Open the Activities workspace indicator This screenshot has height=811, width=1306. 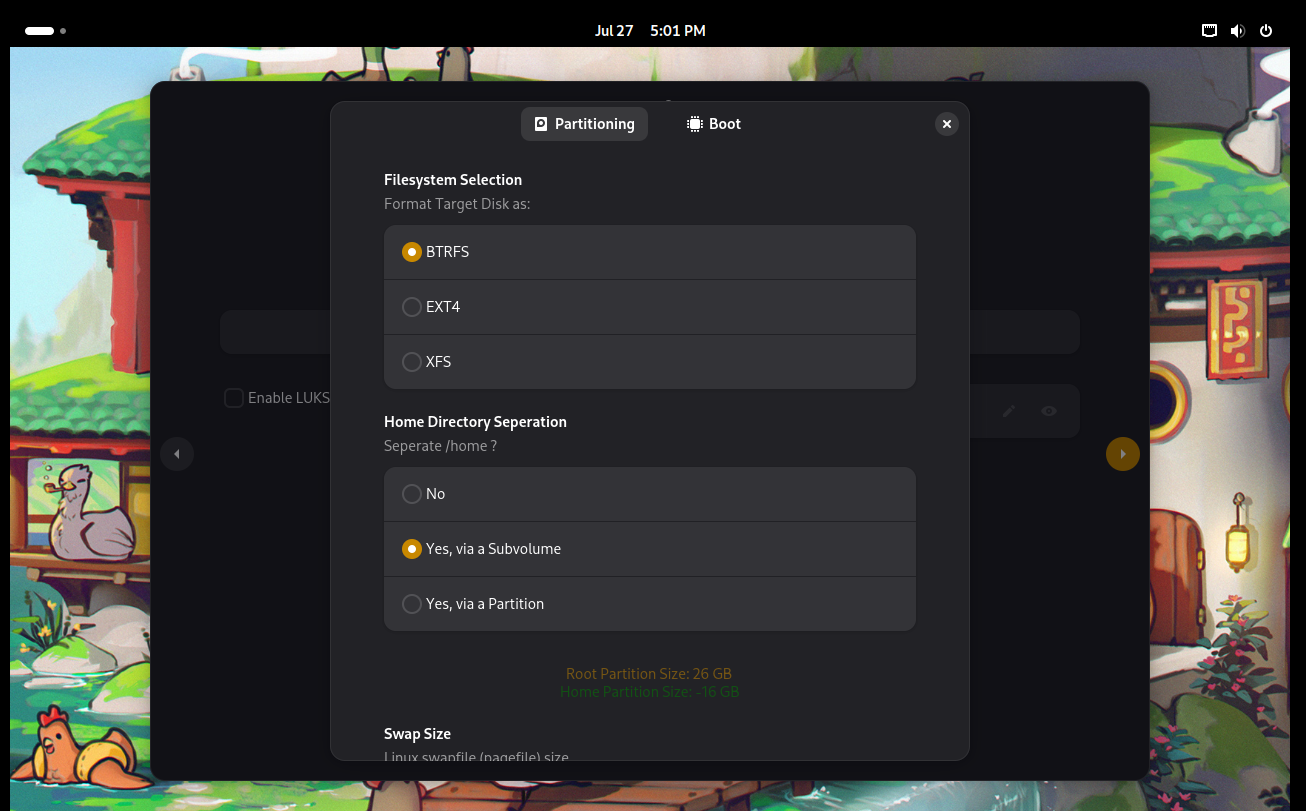click(x=45, y=31)
